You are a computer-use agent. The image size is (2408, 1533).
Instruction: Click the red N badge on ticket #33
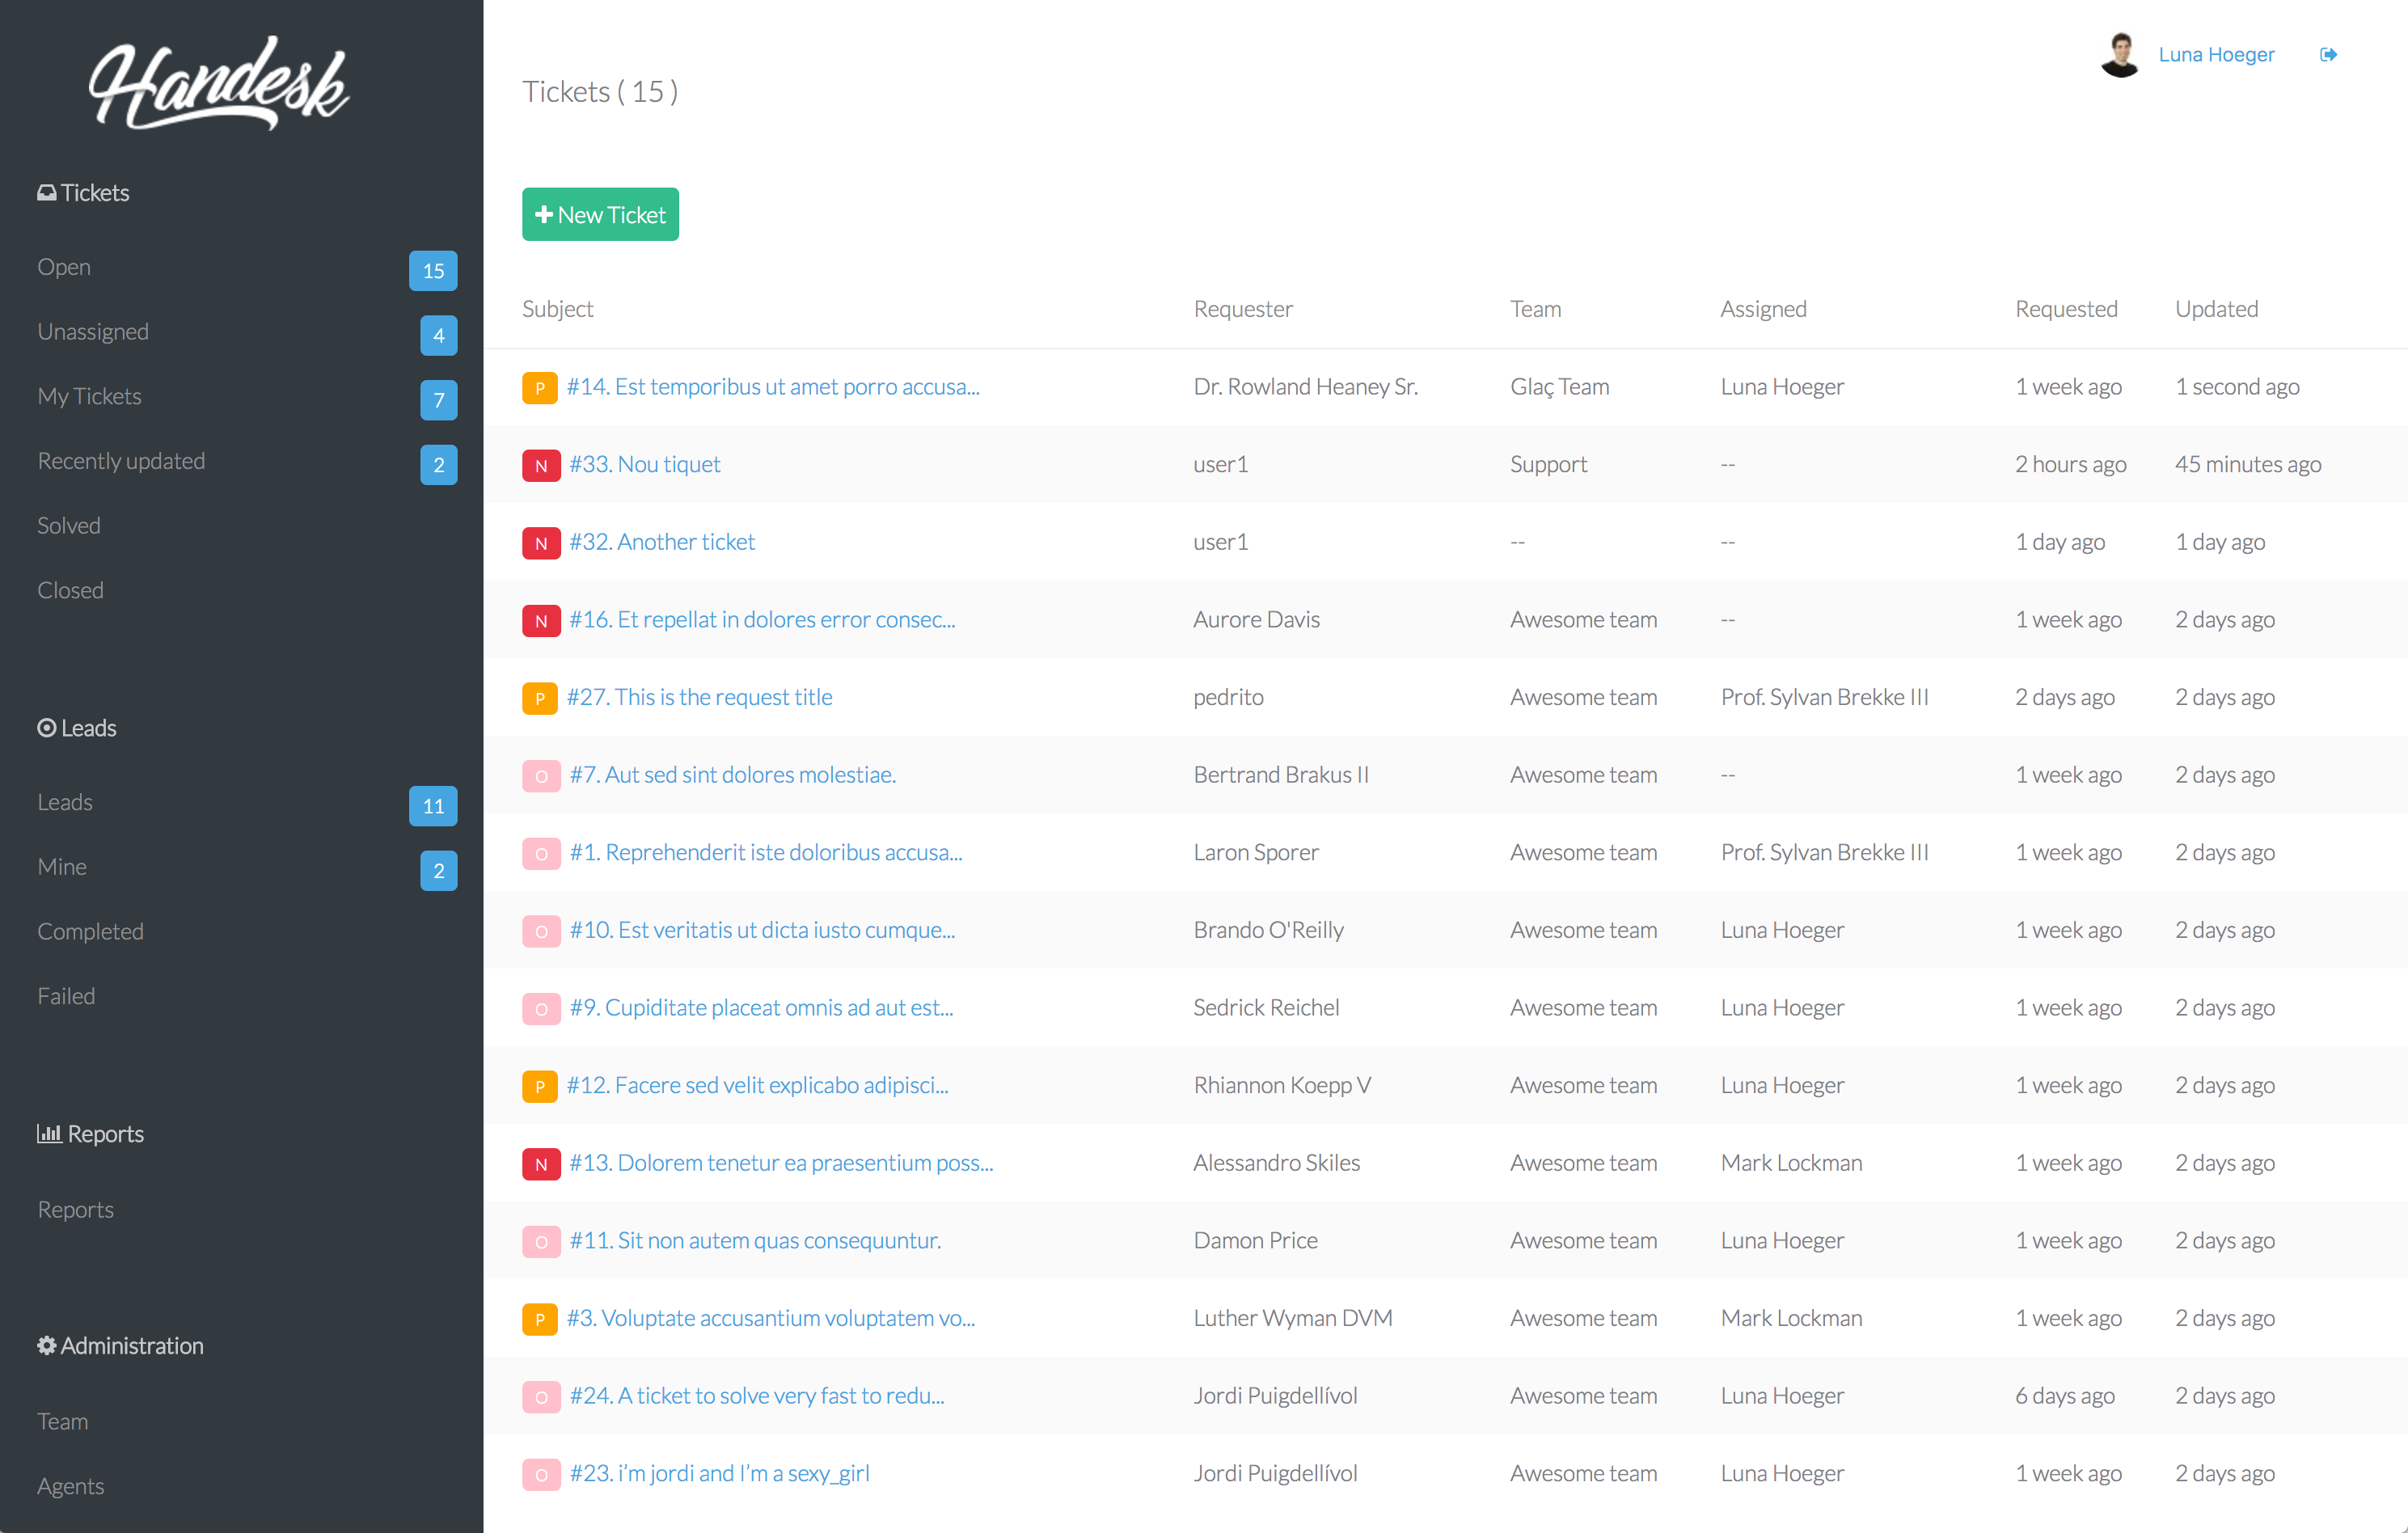coord(541,465)
